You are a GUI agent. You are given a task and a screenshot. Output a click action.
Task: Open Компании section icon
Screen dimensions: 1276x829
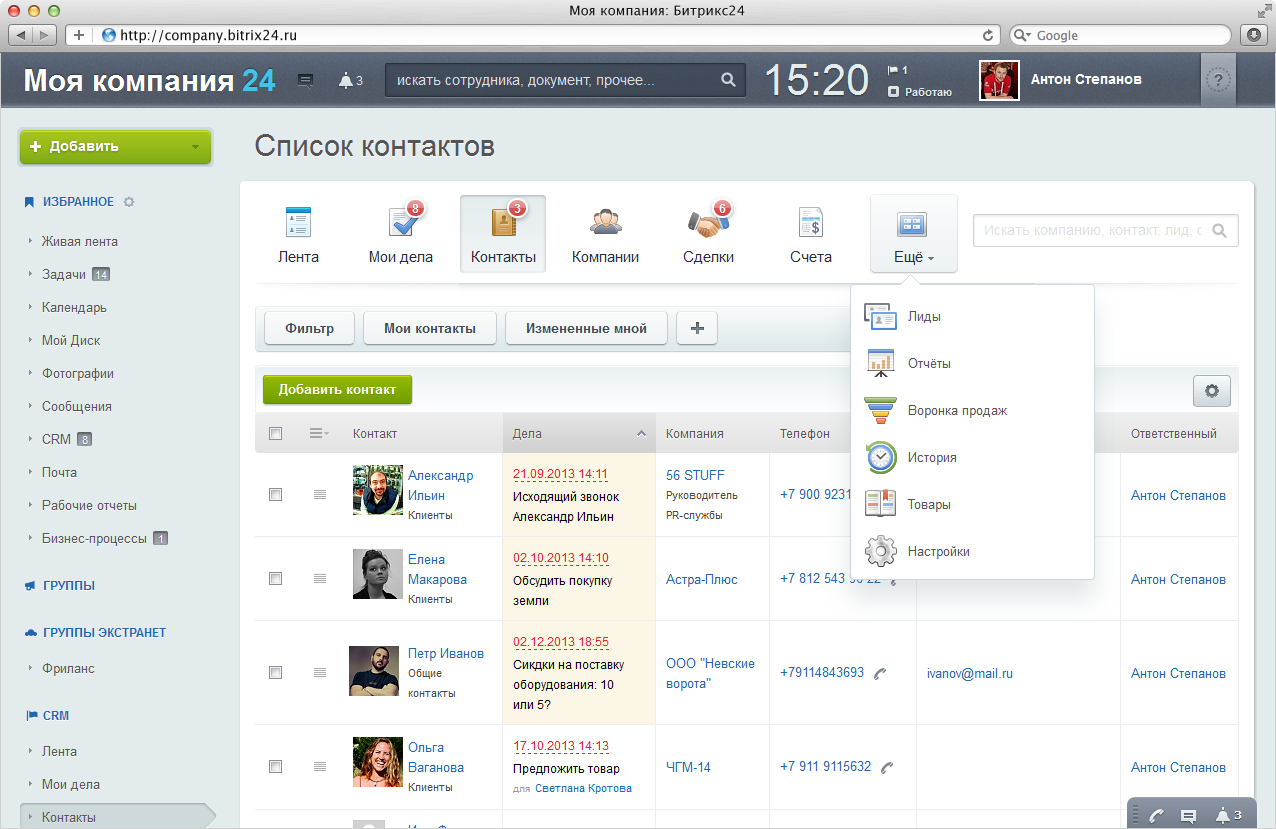(x=605, y=222)
